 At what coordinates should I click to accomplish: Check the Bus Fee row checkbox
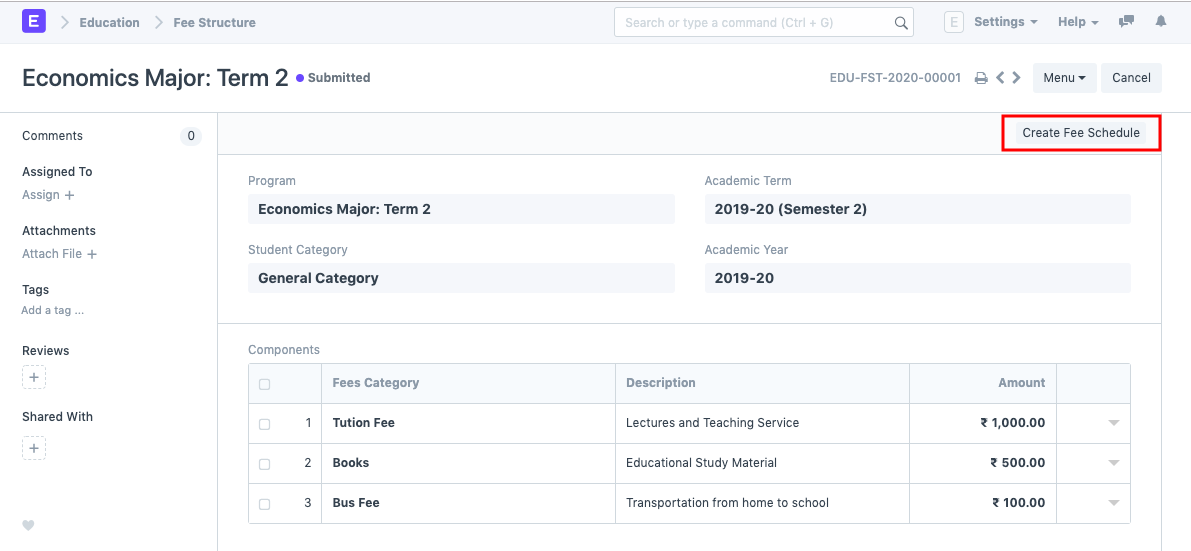(x=264, y=504)
